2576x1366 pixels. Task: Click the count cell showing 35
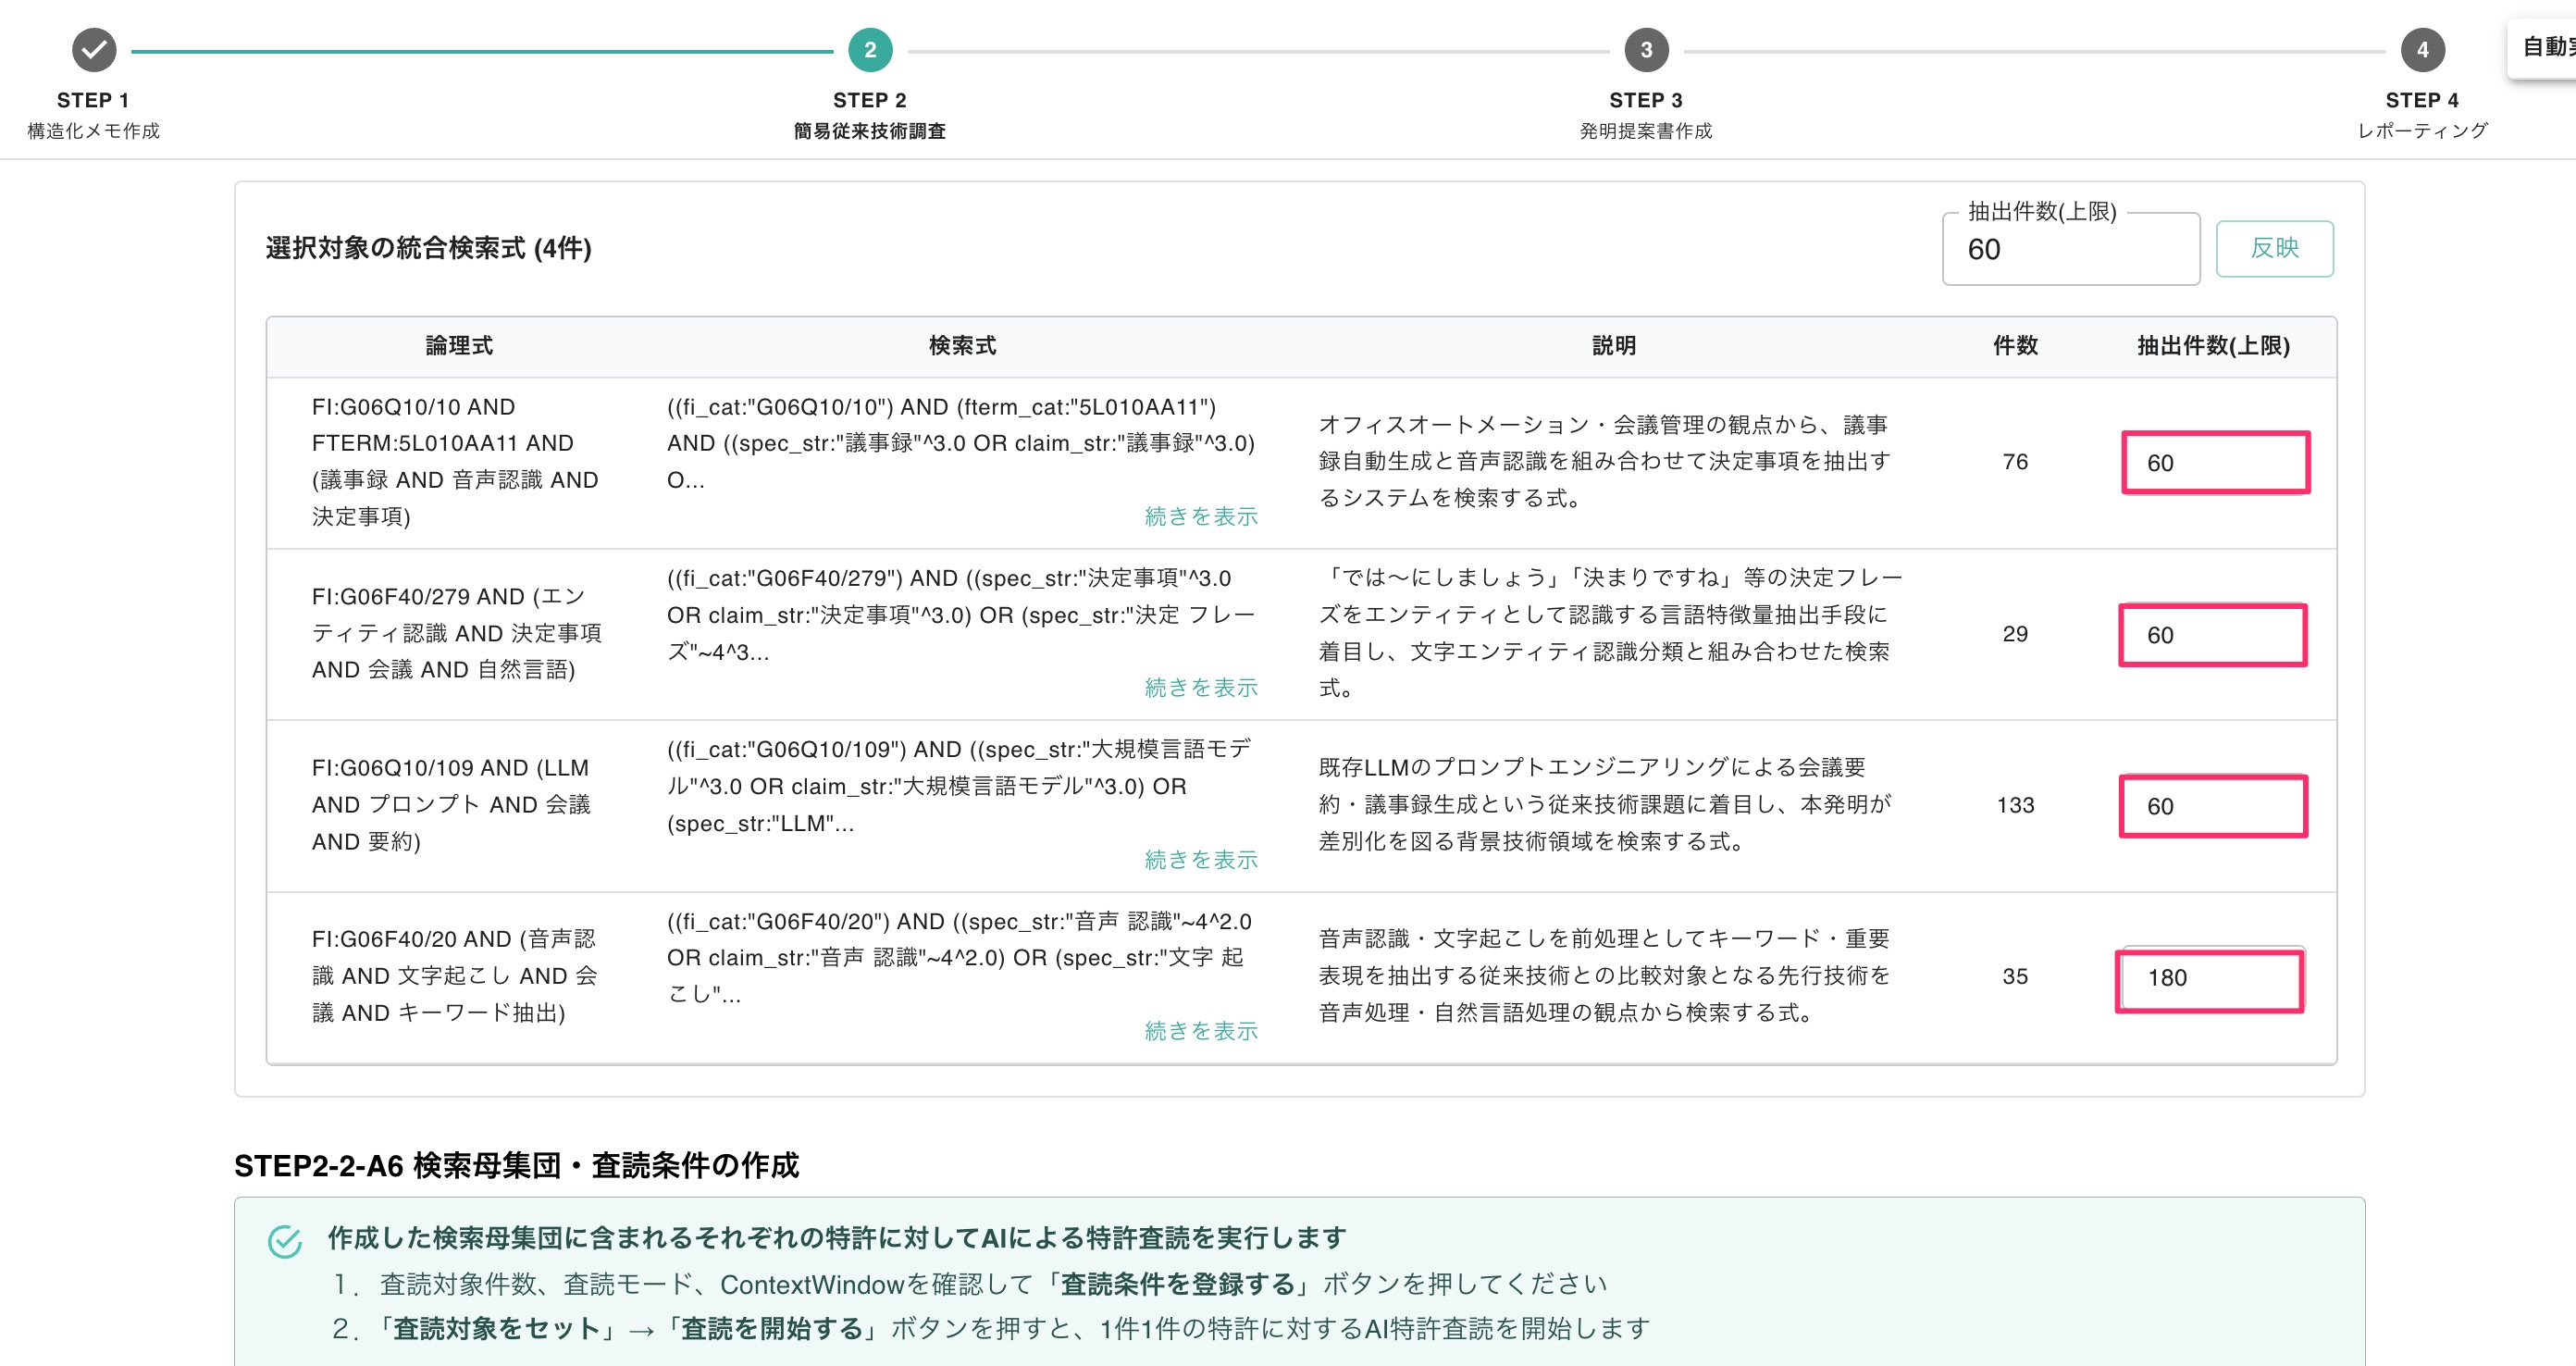(x=2015, y=977)
